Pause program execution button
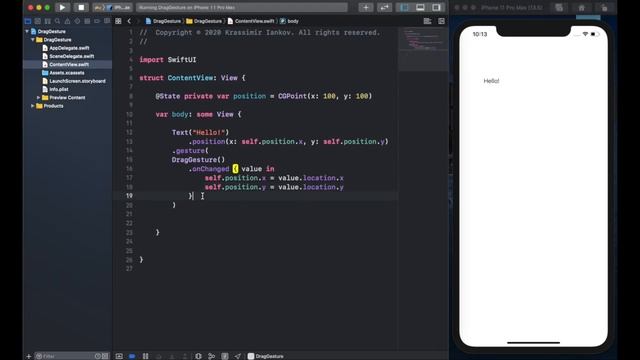 (145, 356)
